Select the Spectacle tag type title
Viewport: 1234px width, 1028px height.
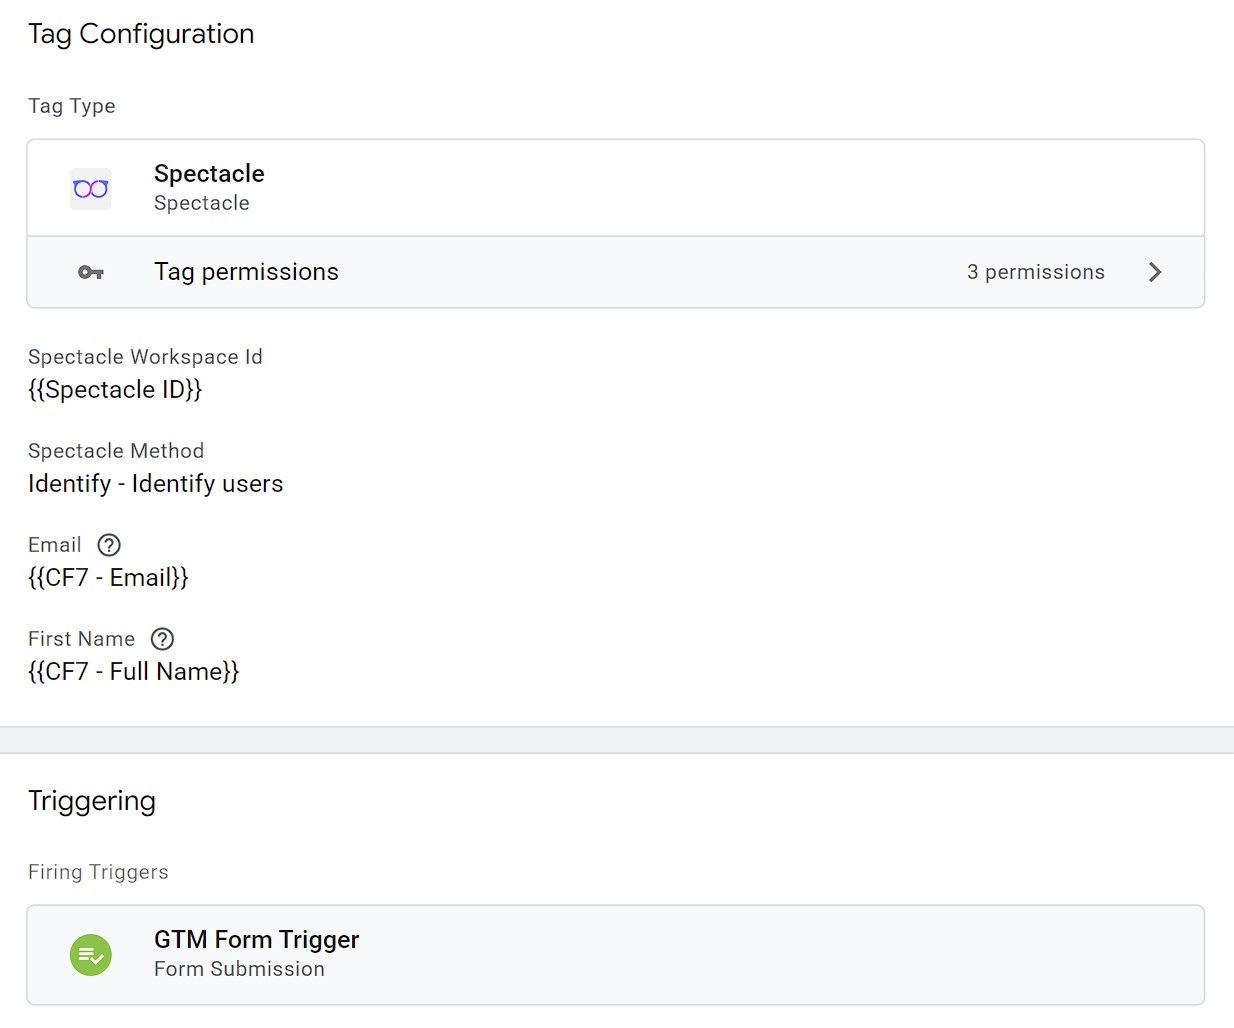(x=209, y=174)
